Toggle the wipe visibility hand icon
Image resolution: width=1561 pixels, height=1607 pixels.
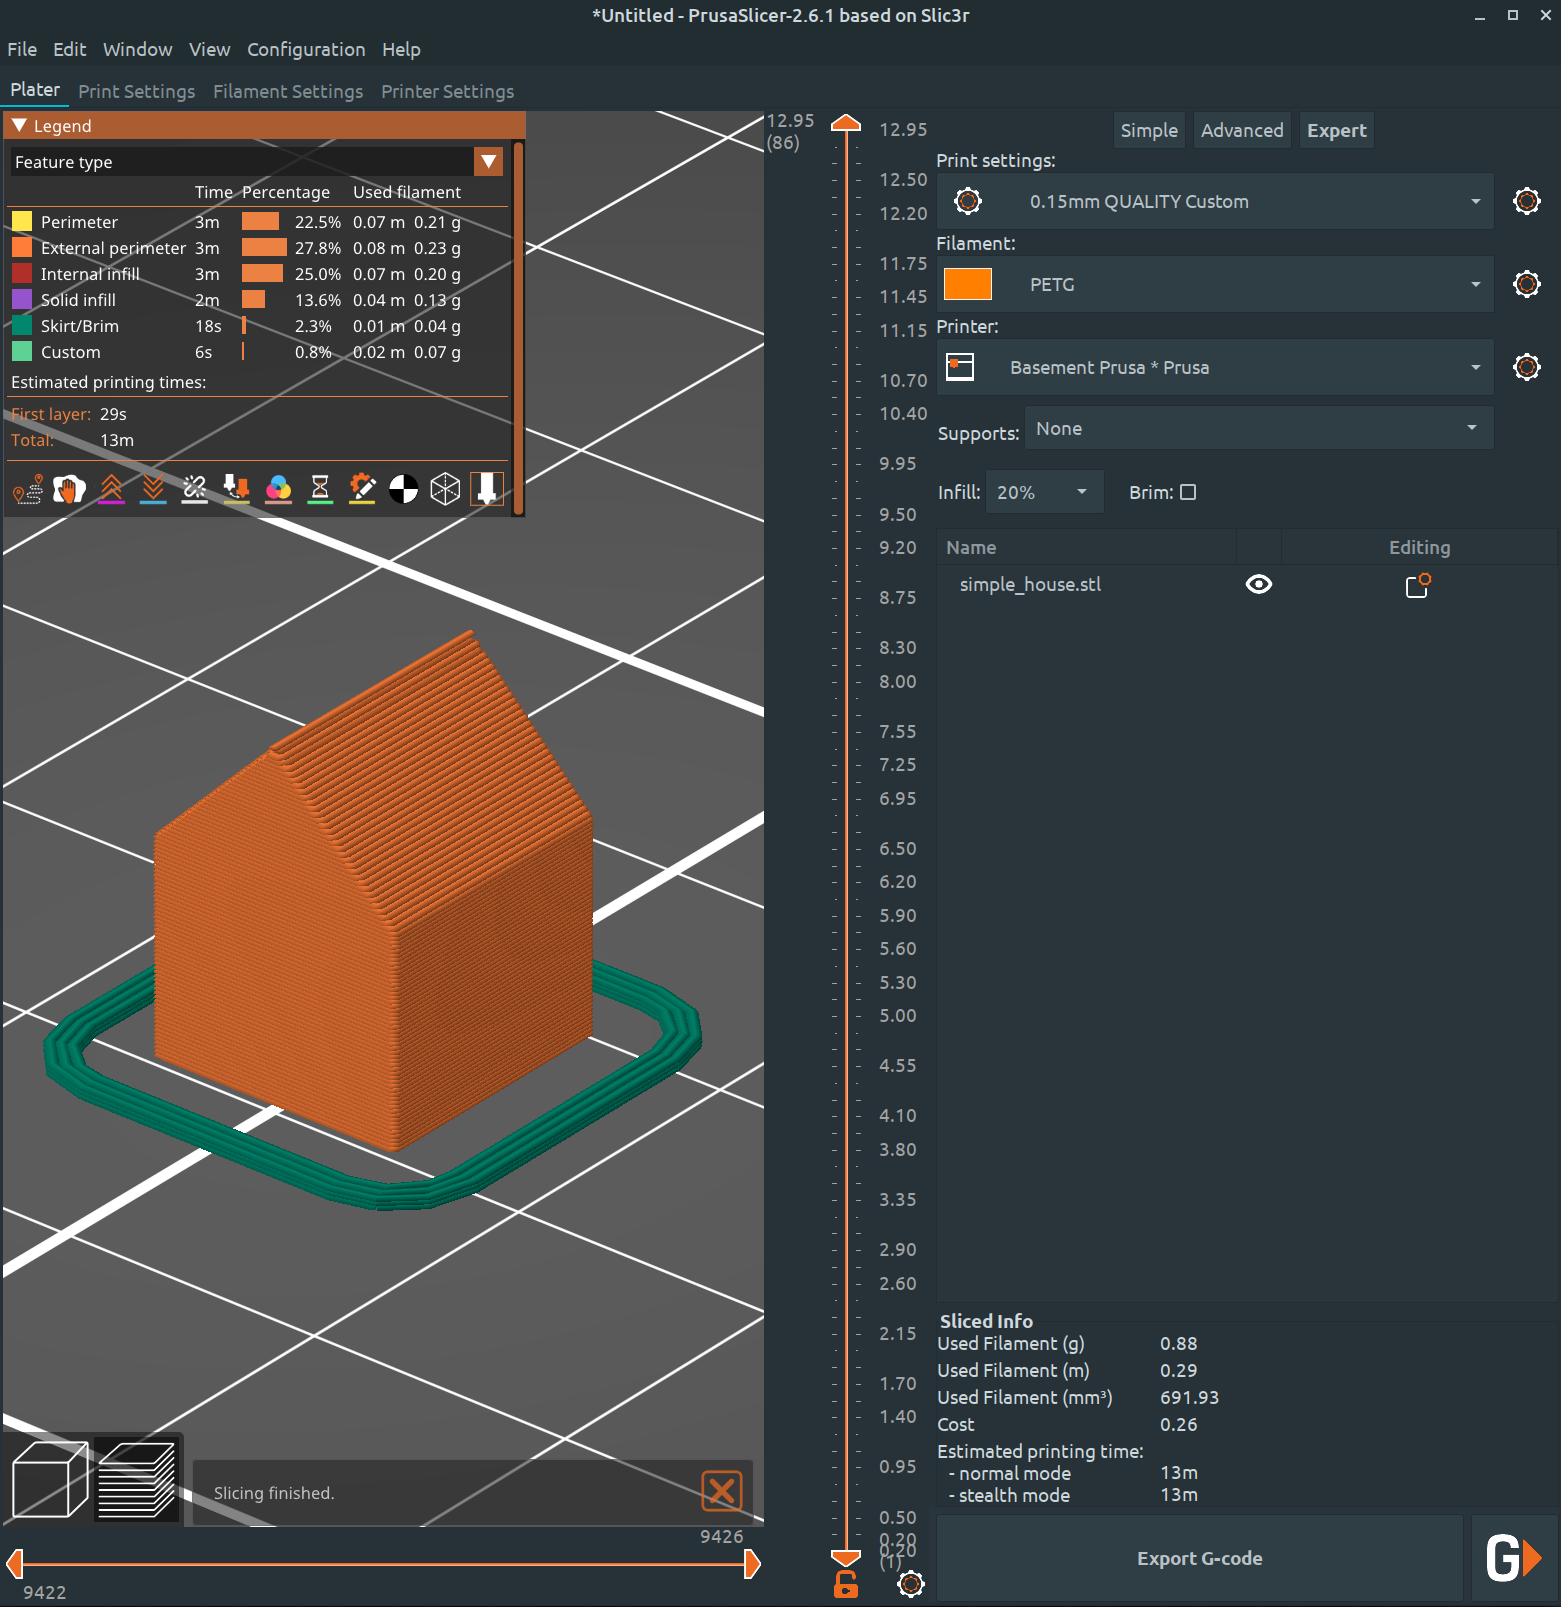[69, 489]
